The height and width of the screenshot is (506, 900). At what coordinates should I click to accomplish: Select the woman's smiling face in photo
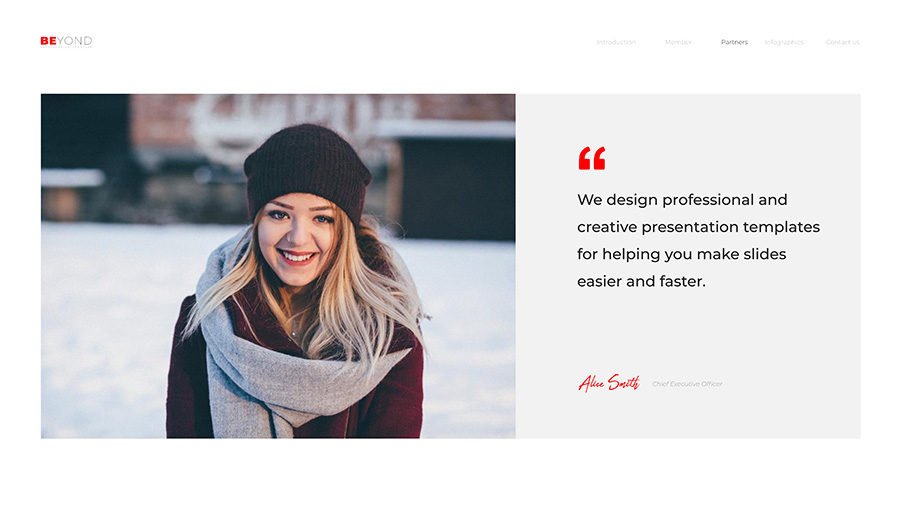point(295,238)
